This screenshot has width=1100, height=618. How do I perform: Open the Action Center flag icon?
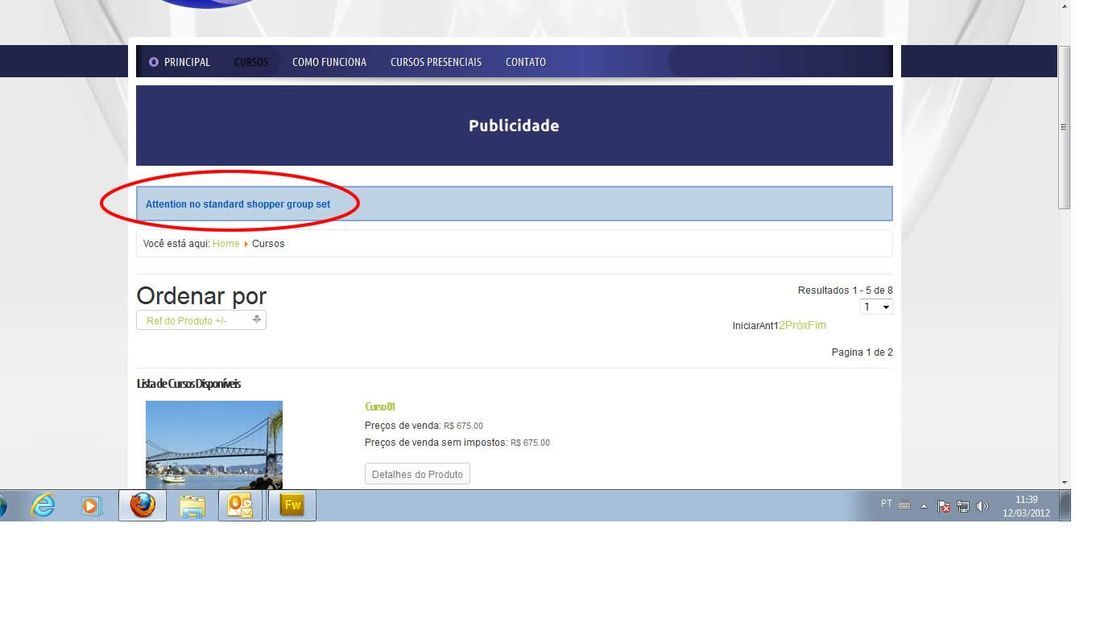[944, 506]
